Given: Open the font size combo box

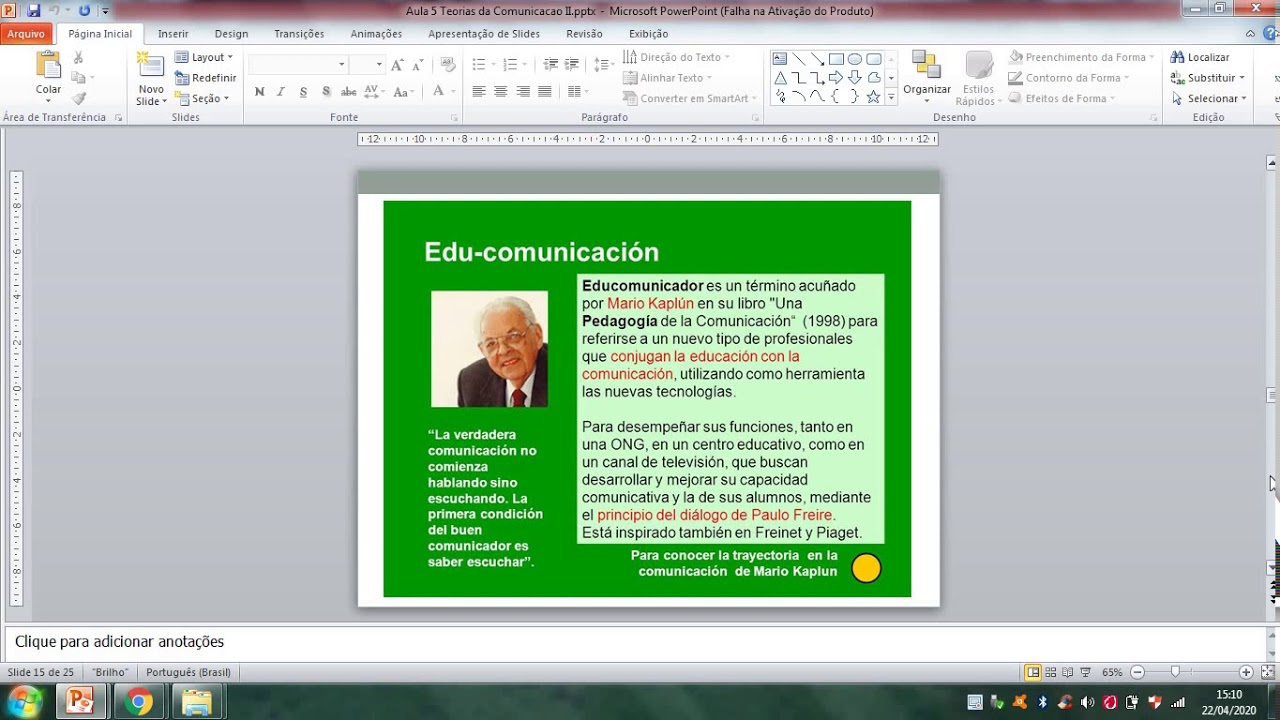Looking at the screenshot, I should click(x=367, y=64).
